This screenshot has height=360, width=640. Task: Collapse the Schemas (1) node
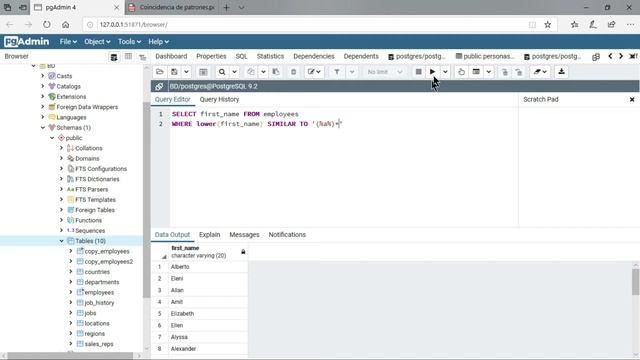[x=43, y=127]
